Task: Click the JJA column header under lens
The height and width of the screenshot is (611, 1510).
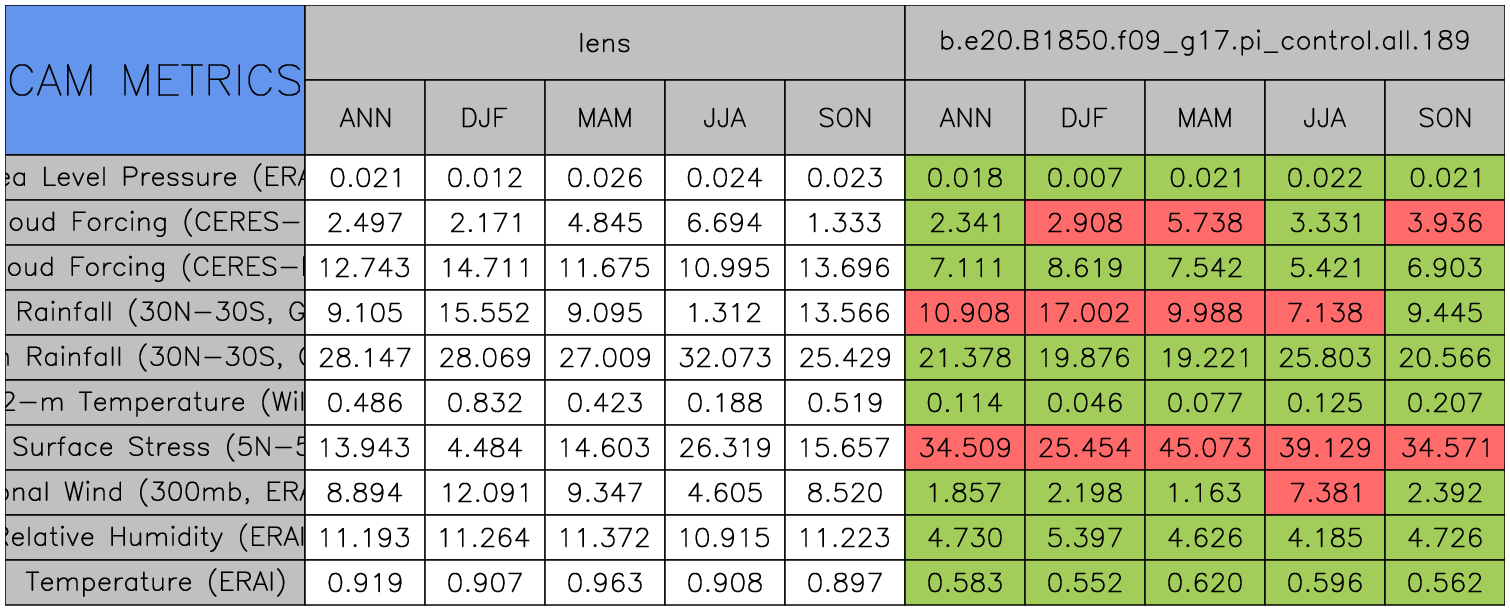Action: coord(725,118)
